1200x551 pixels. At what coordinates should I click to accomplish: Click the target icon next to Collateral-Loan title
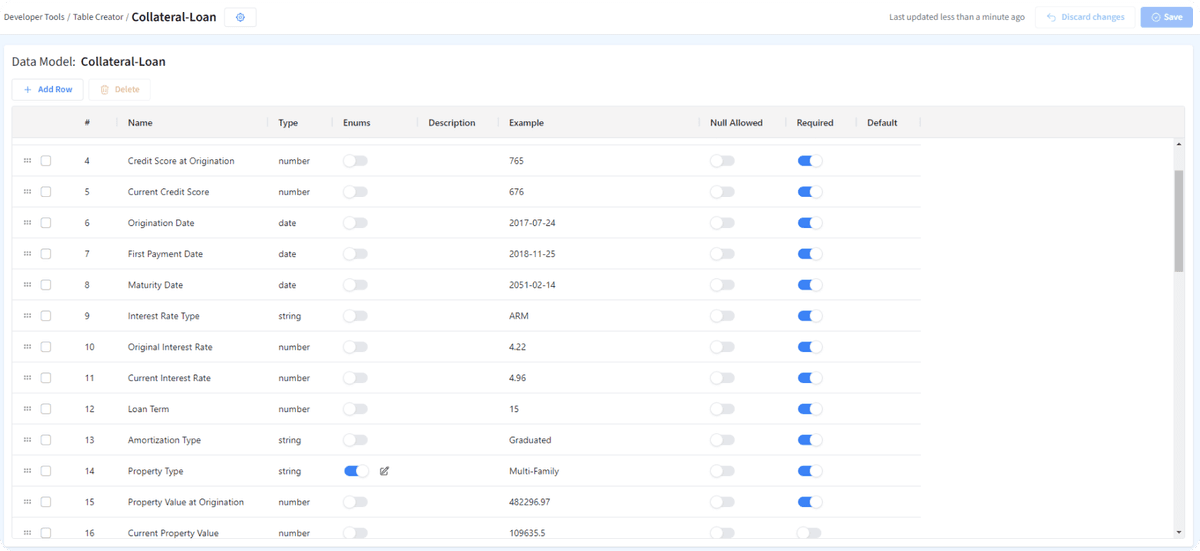click(240, 17)
